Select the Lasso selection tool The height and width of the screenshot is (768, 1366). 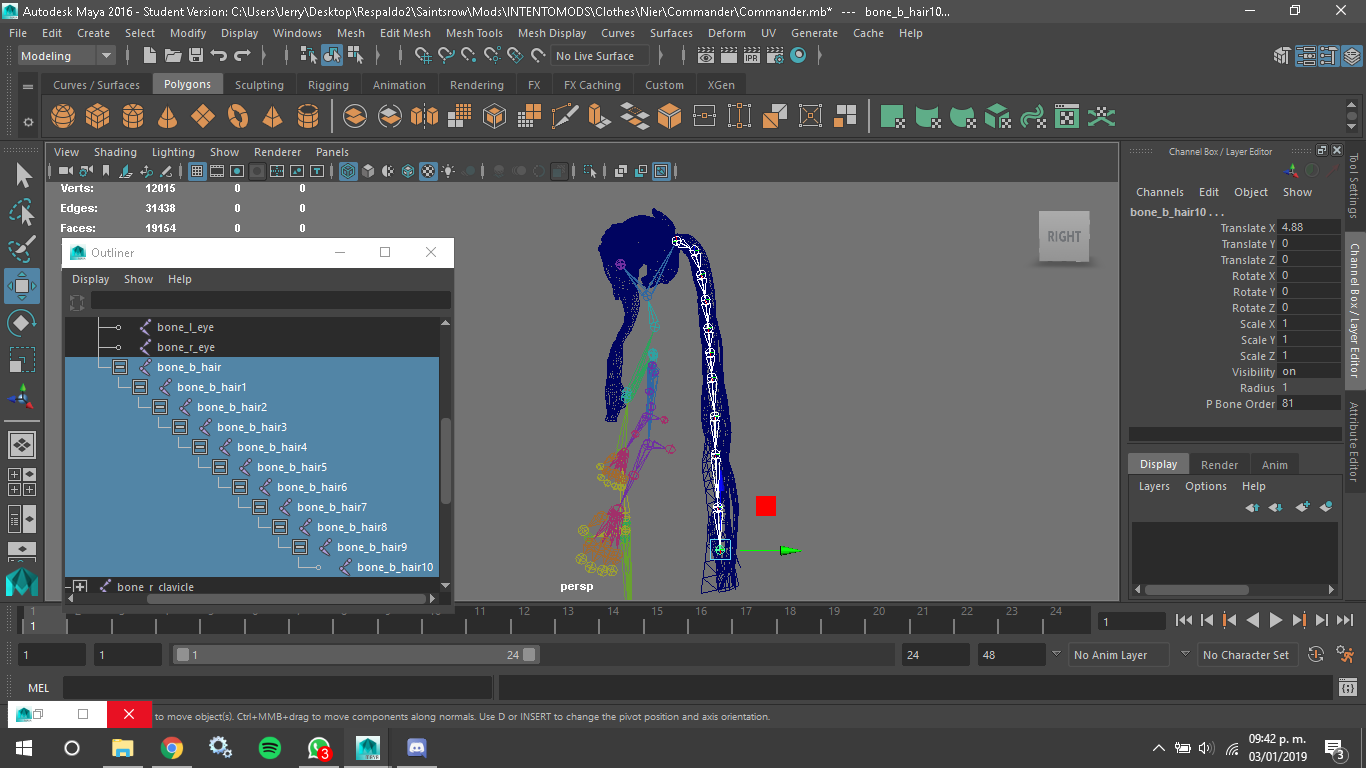[x=22, y=212]
